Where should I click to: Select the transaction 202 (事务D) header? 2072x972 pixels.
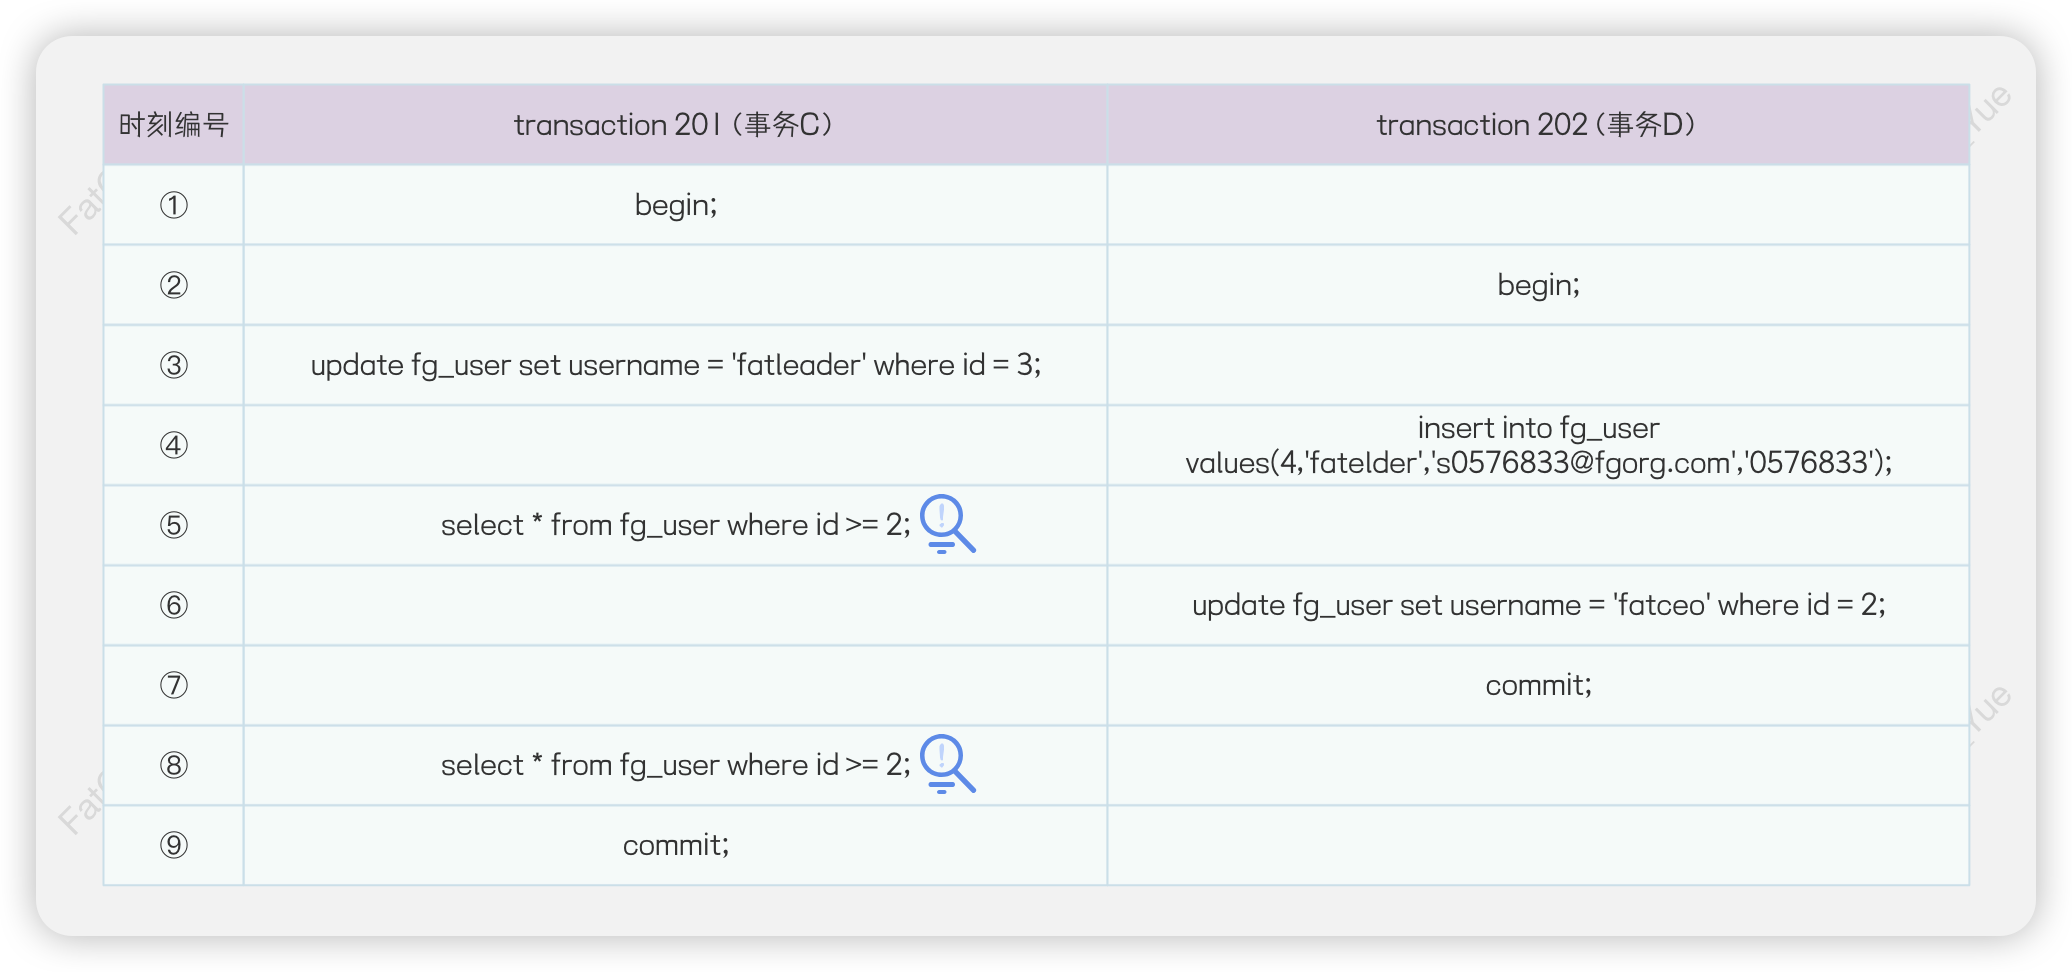tap(1537, 125)
